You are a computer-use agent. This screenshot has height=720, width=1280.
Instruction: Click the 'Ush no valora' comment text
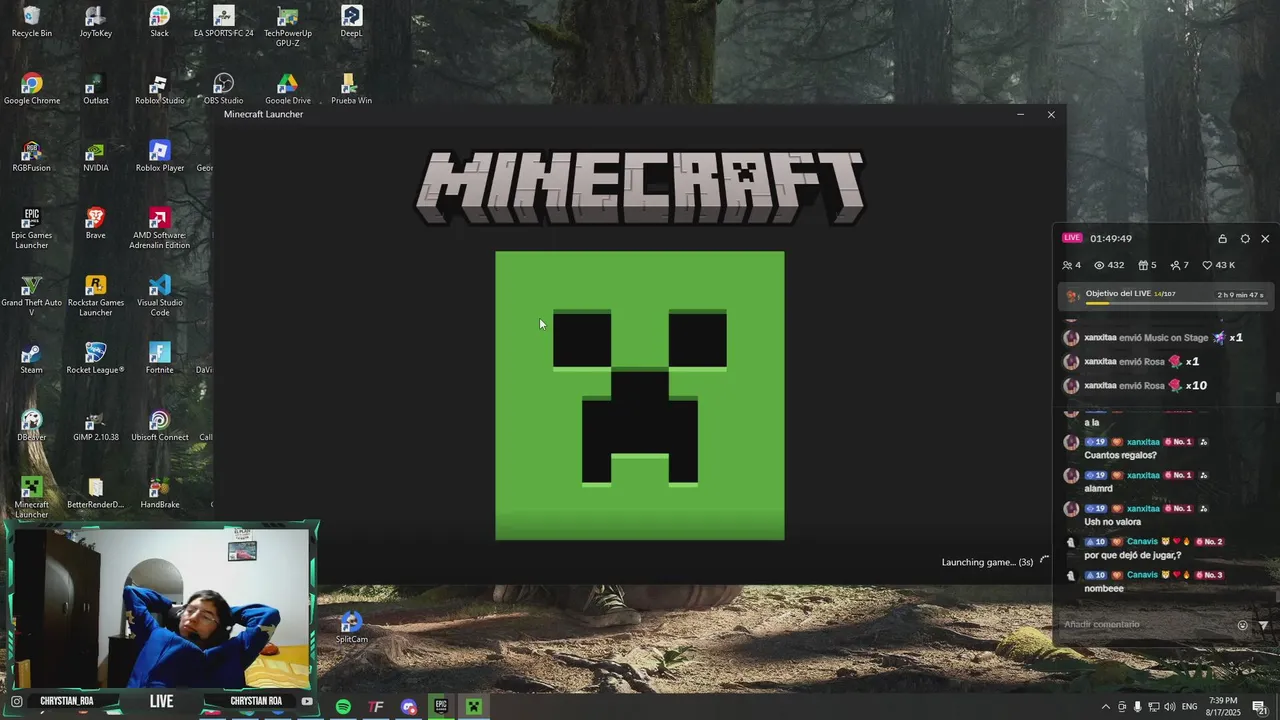click(1112, 522)
